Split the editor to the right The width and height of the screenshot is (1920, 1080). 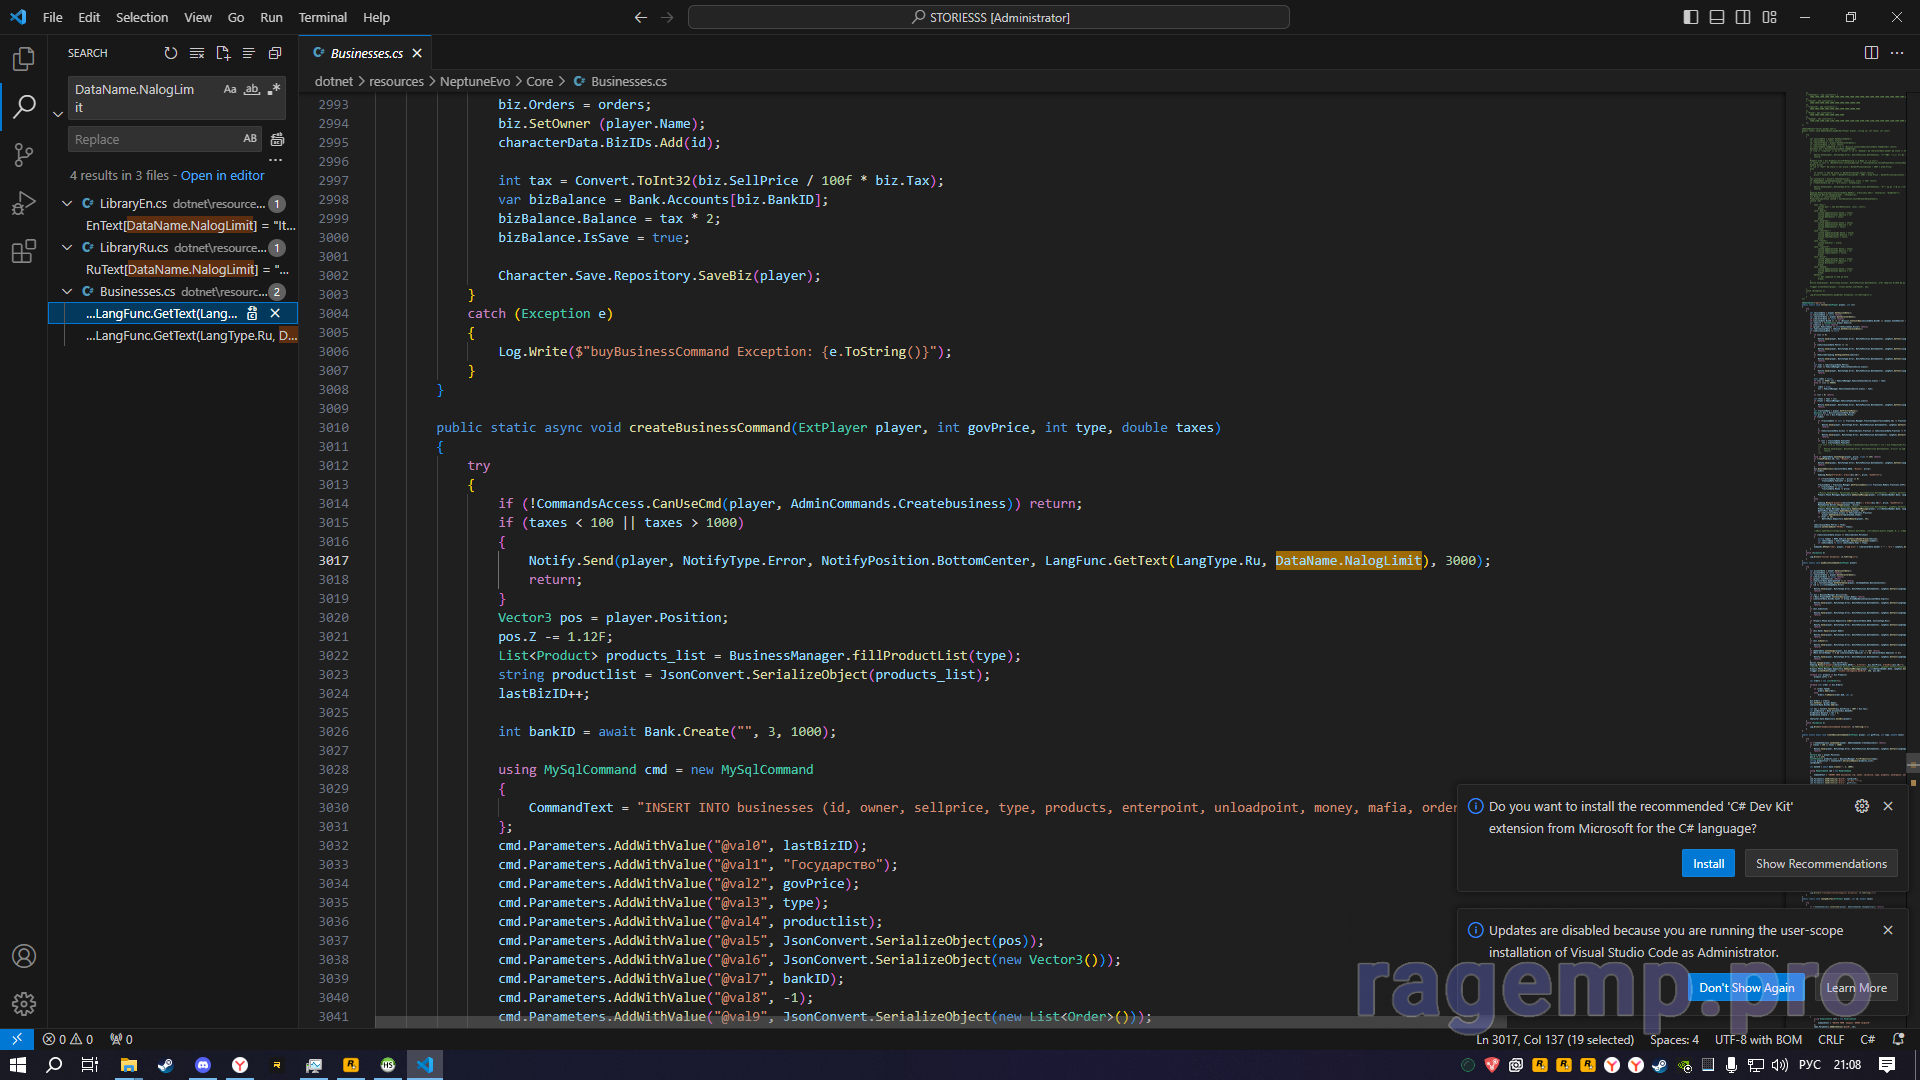click(x=1871, y=53)
